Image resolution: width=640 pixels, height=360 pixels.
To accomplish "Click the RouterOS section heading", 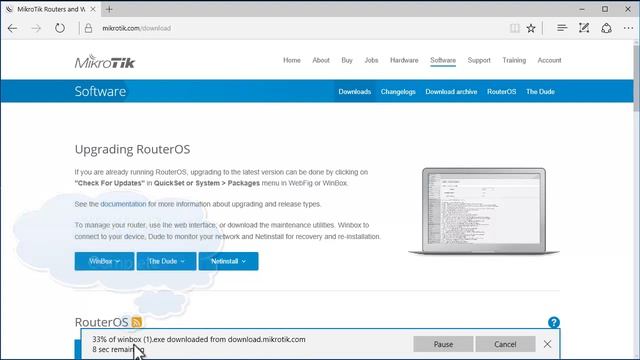I will (x=101, y=322).
